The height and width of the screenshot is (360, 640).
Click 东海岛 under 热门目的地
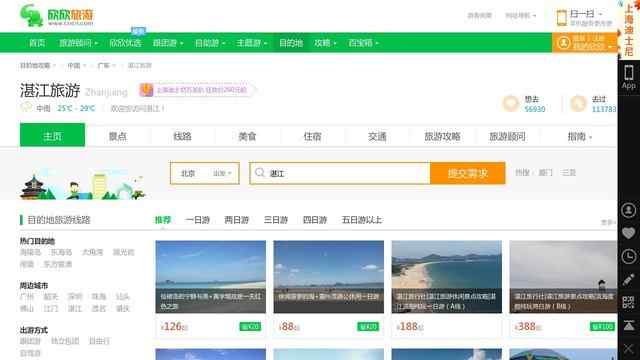[61, 252]
